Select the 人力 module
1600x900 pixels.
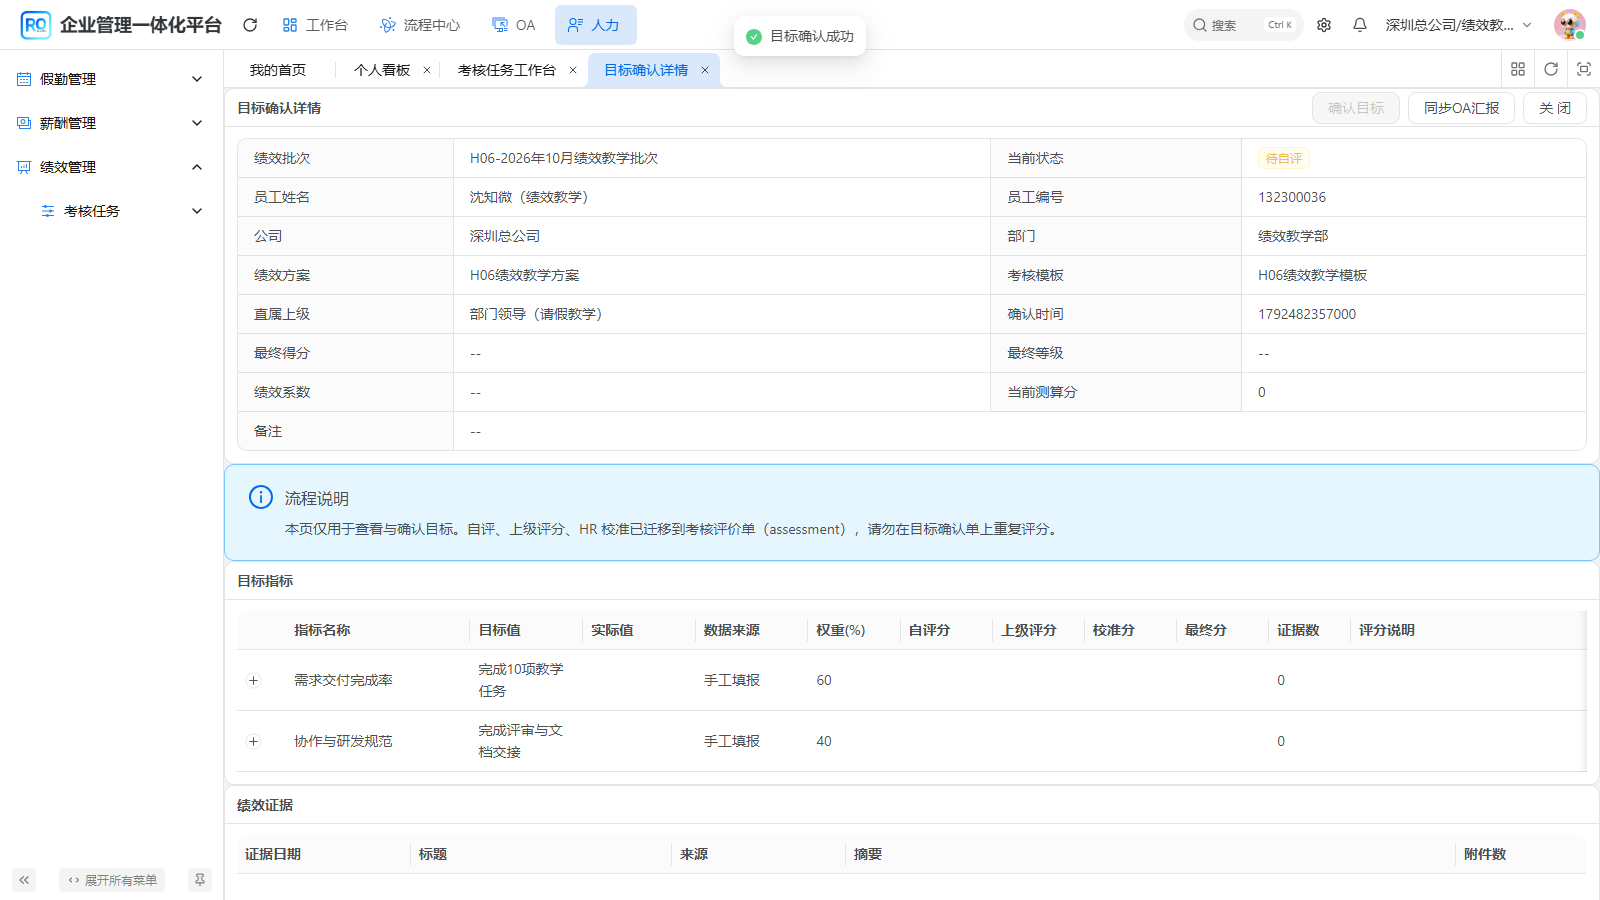(595, 25)
